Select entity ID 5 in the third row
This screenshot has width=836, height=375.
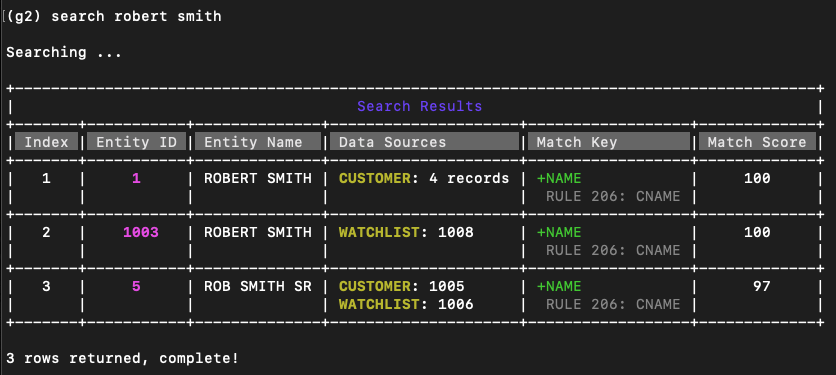(136, 286)
